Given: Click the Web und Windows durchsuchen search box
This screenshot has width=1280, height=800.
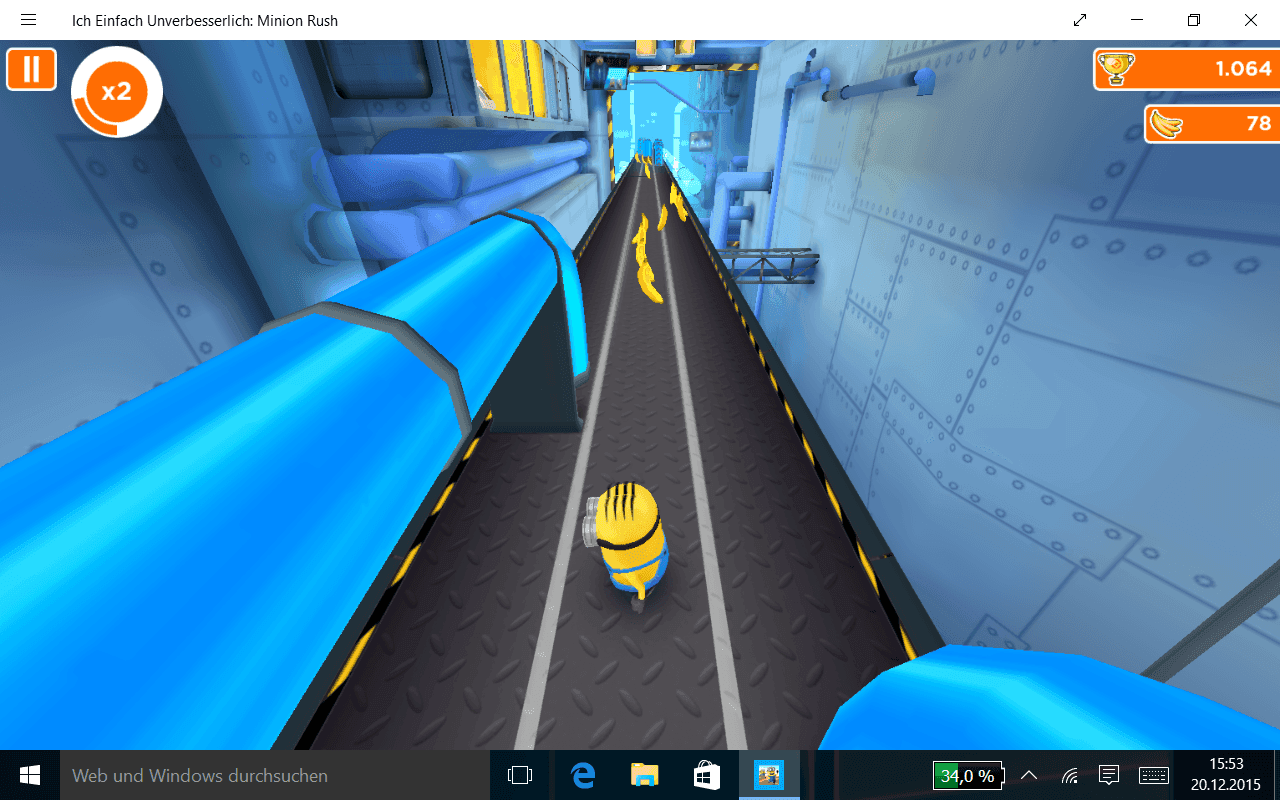Looking at the screenshot, I should [x=275, y=775].
